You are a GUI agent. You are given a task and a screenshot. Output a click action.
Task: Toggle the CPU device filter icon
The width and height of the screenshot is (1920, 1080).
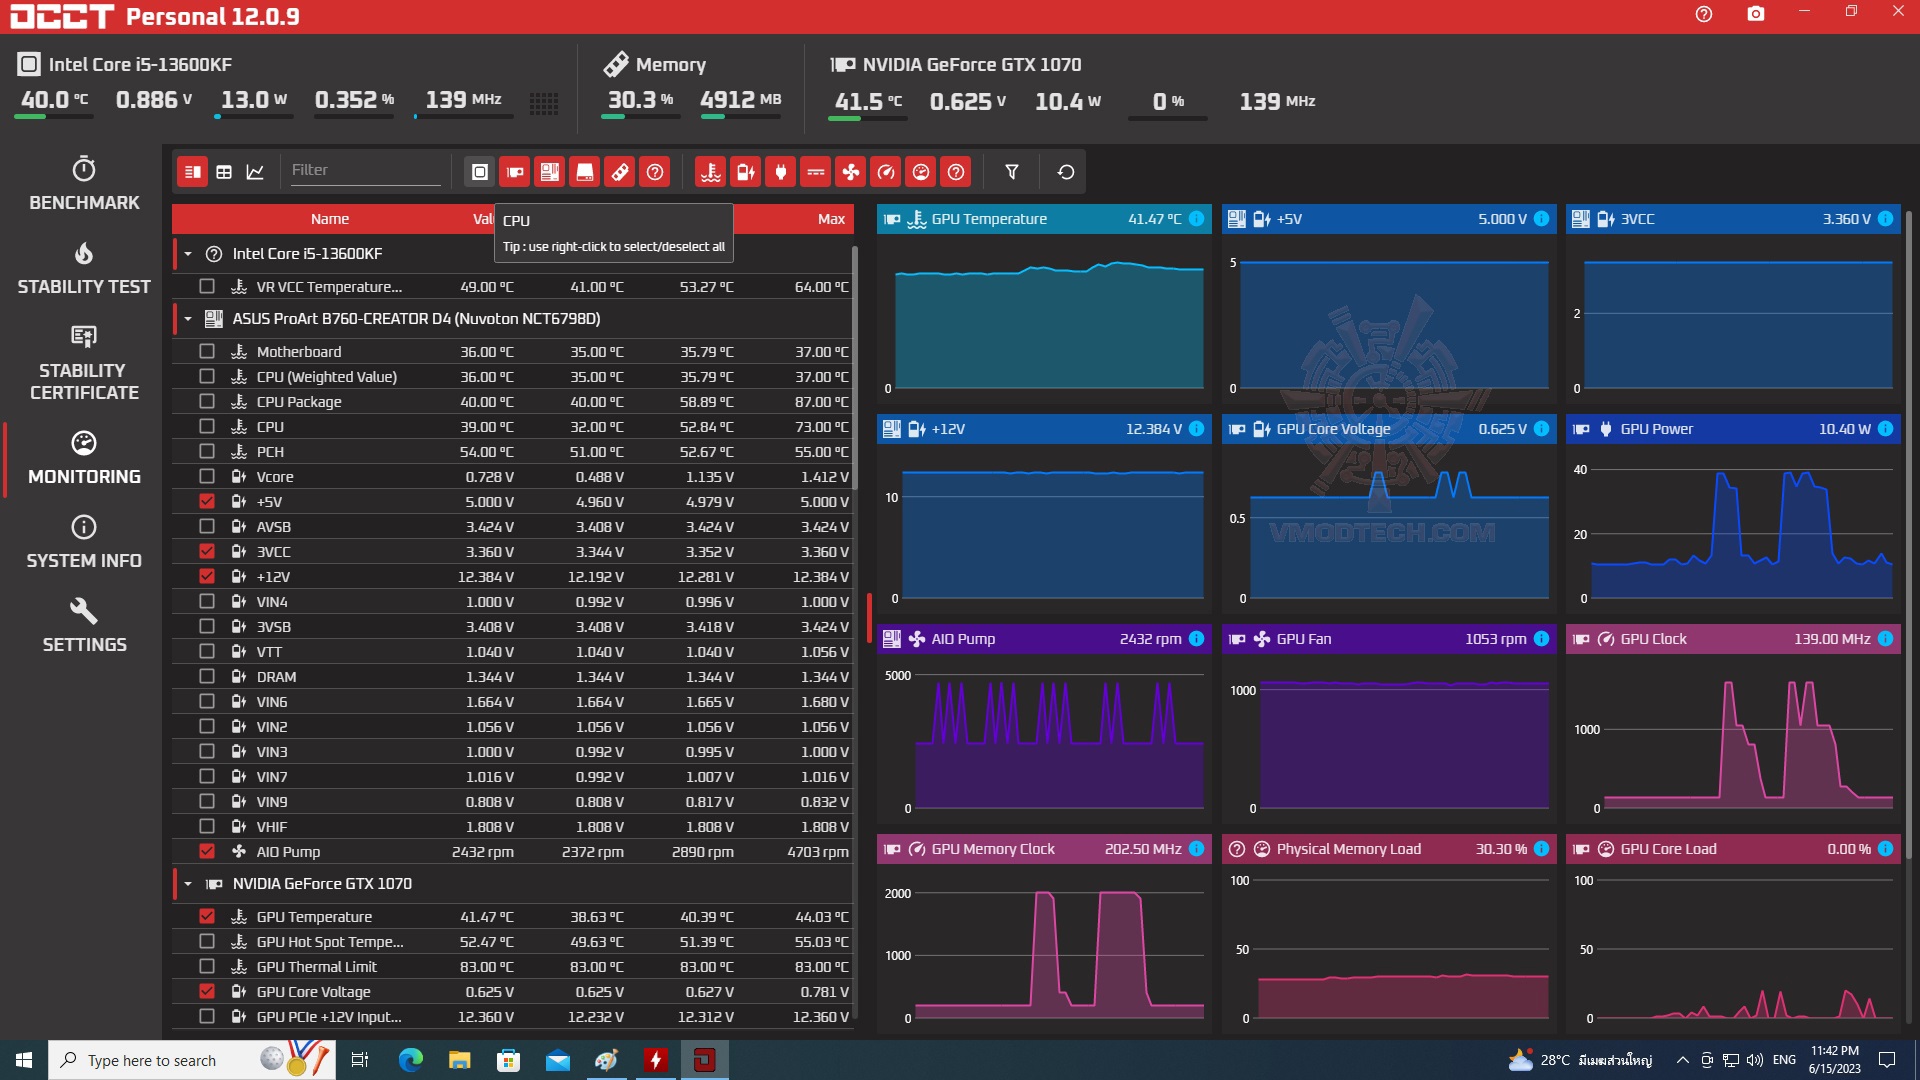pyautogui.click(x=479, y=172)
